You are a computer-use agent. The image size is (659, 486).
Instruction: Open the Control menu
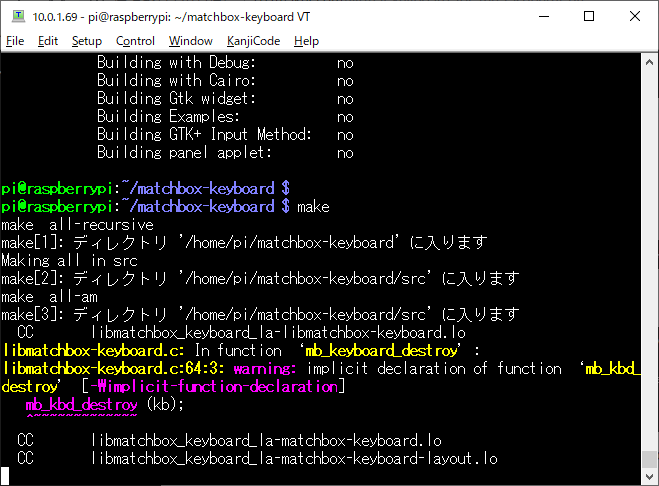[135, 41]
